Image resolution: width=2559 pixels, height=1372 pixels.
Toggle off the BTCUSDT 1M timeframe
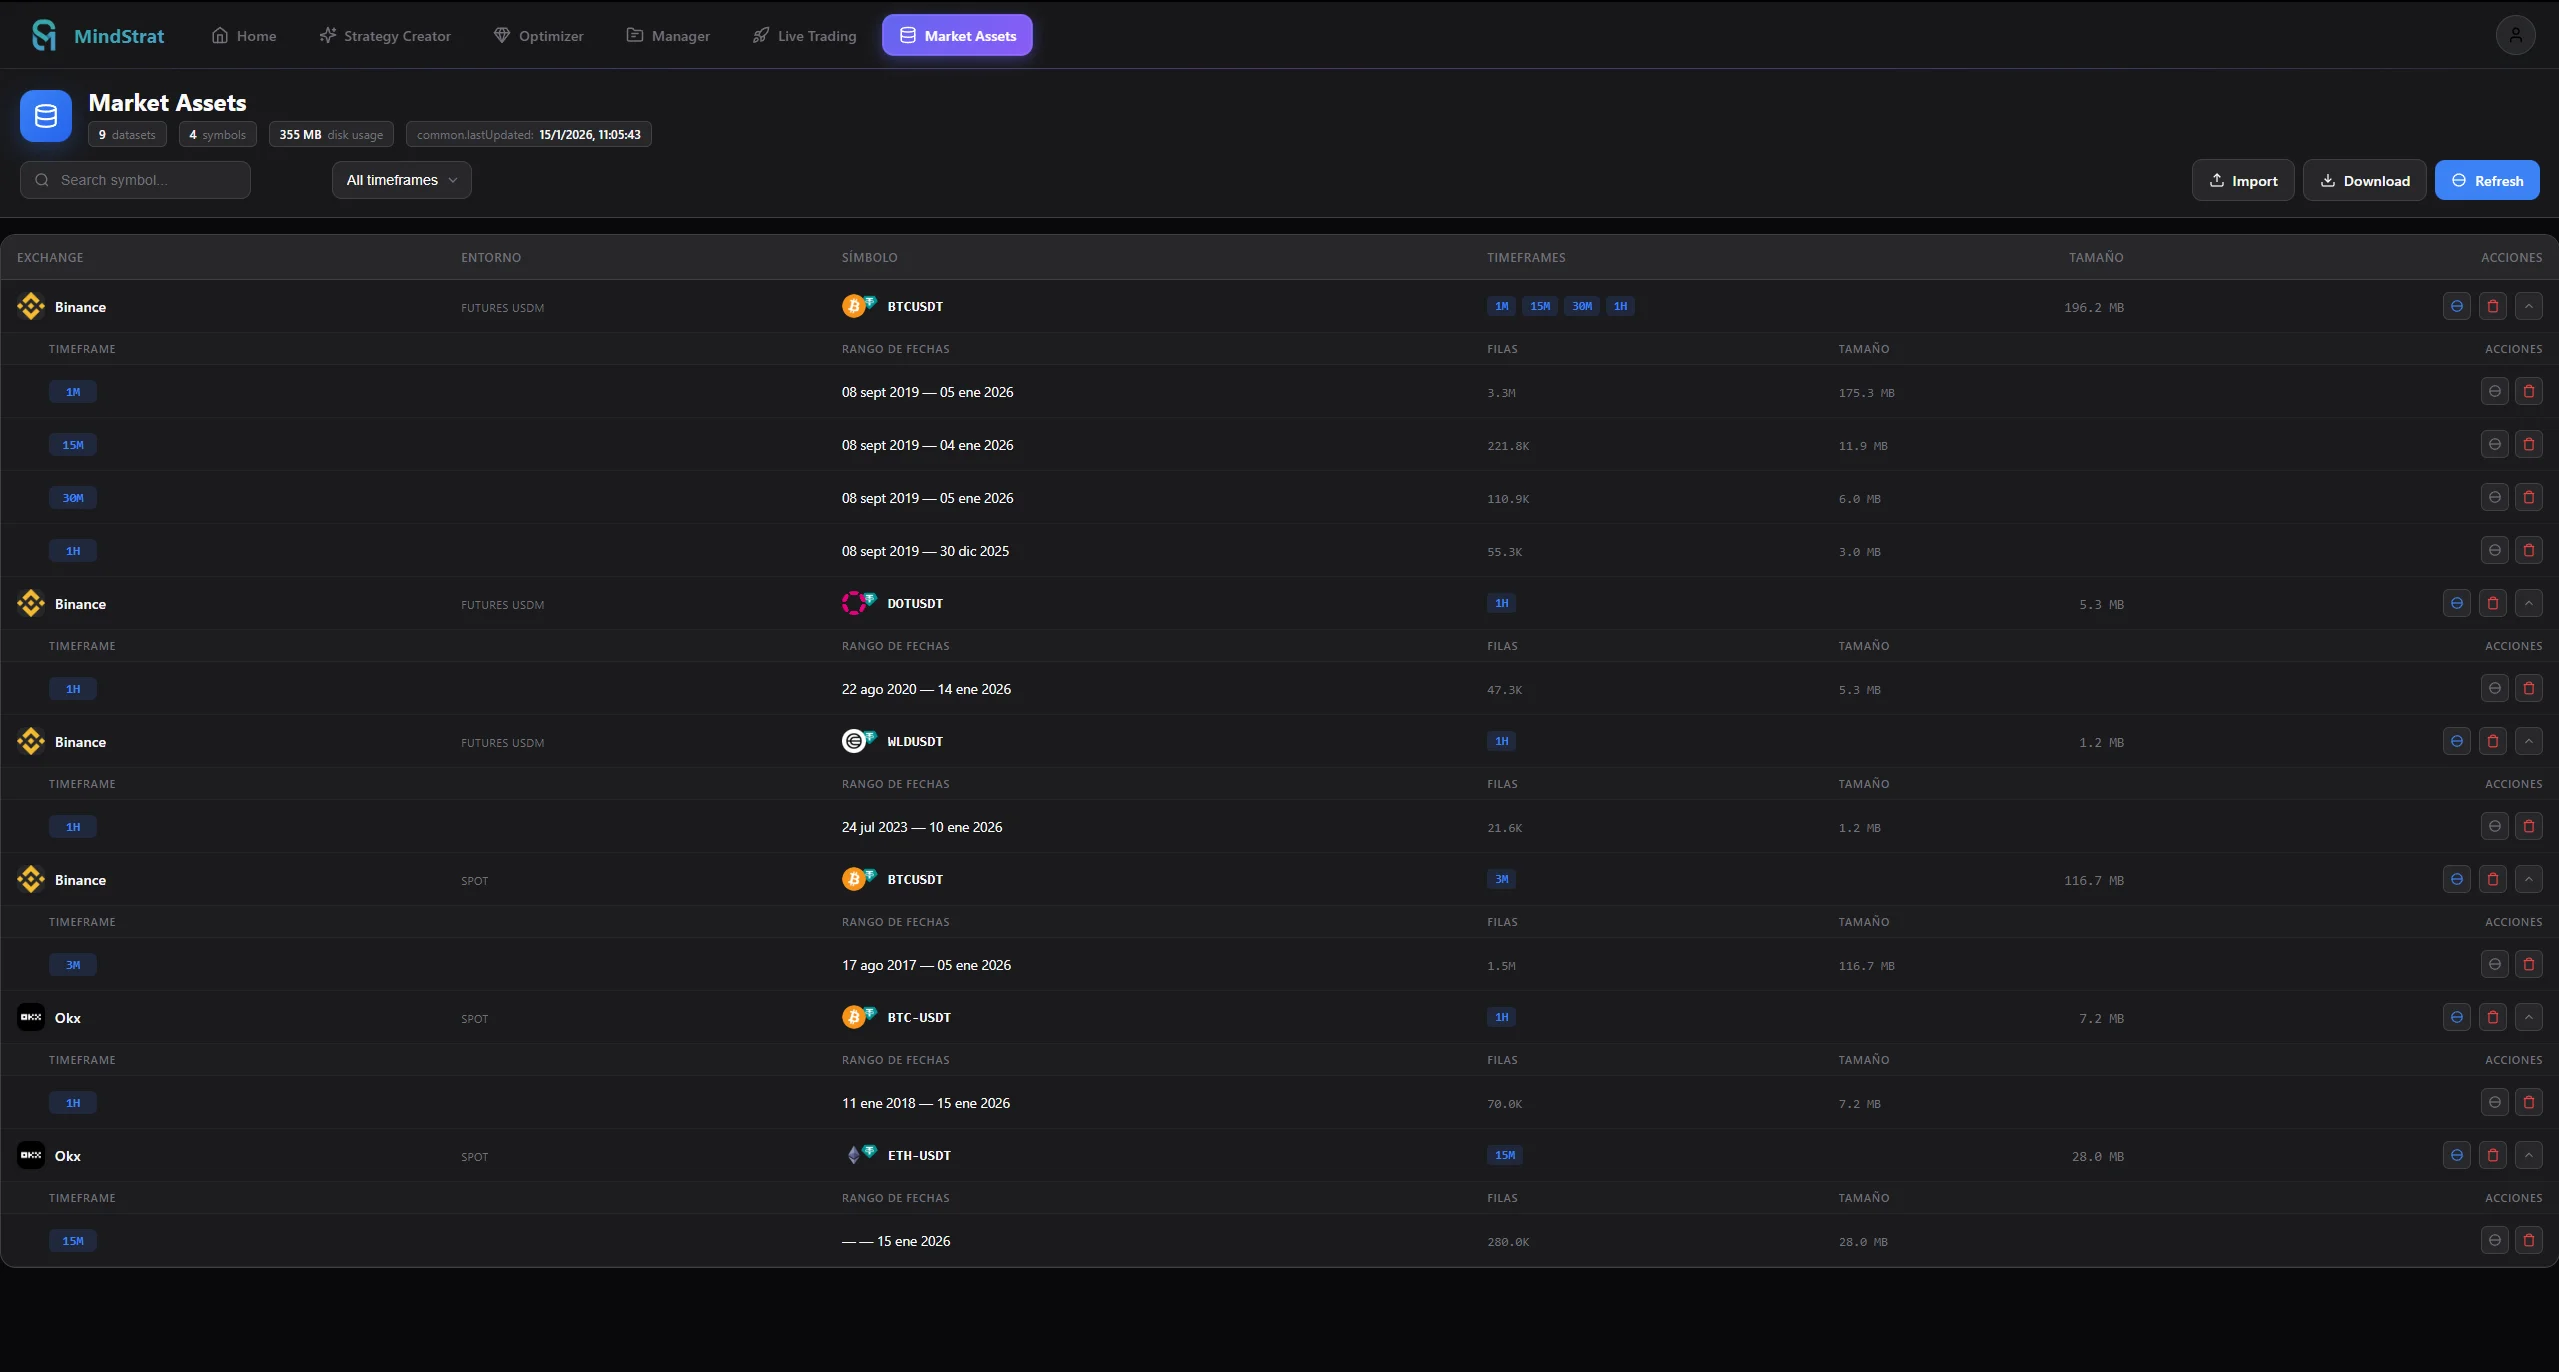tap(2495, 391)
